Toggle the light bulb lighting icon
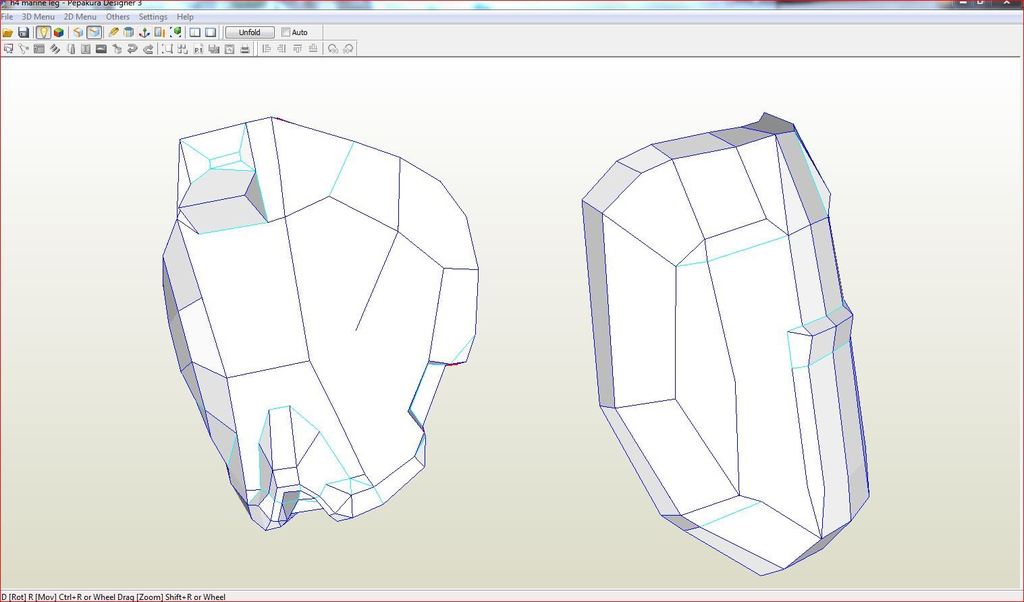1024x602 pixels. pos(44,32)
